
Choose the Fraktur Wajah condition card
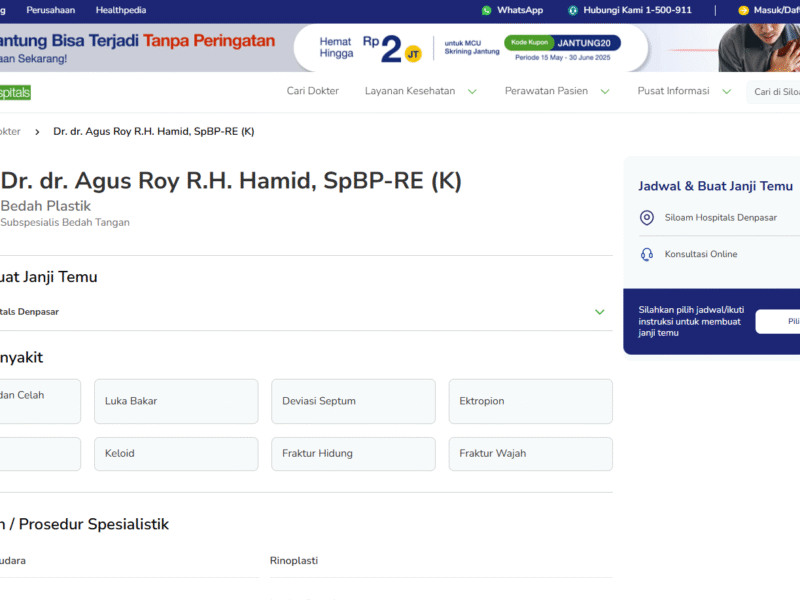point(530,454)
